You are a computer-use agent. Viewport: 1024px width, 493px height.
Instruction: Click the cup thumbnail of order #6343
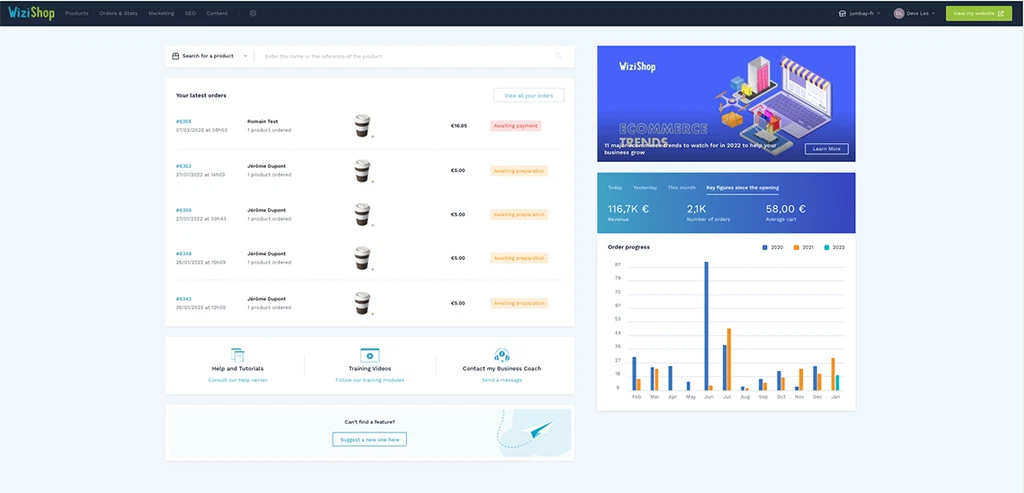tap(362, 303)
